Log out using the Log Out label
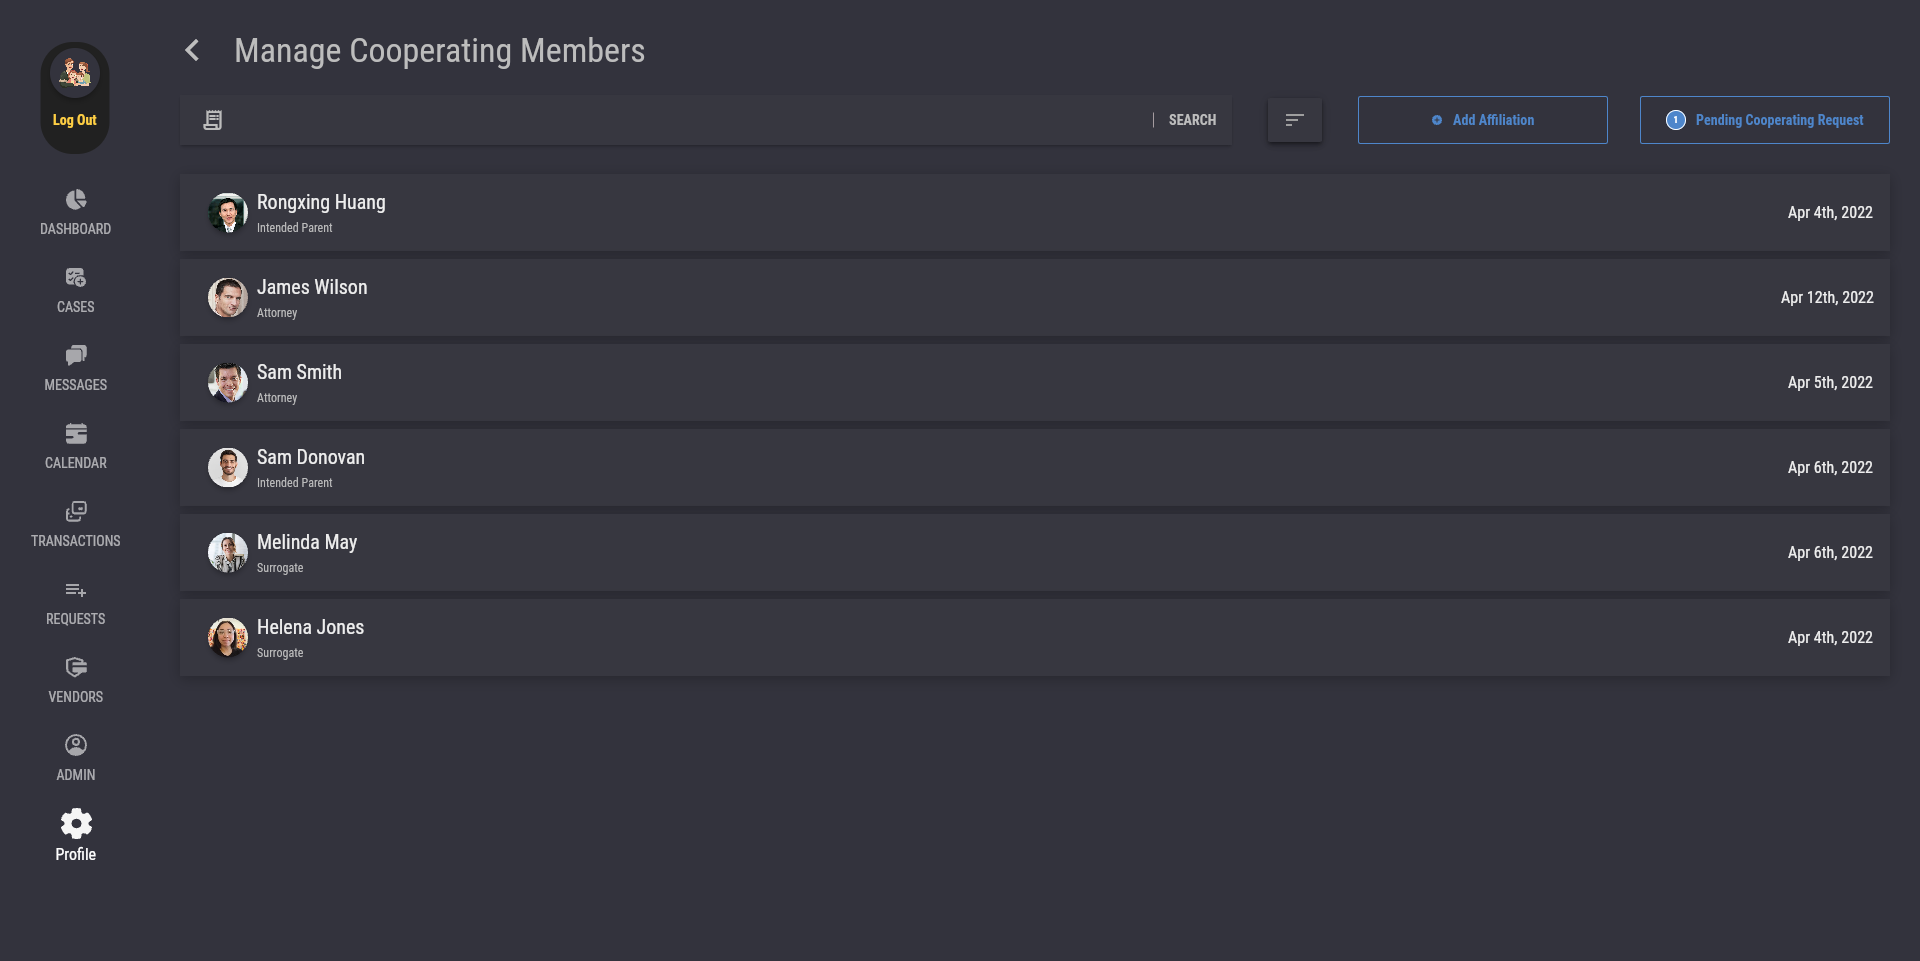This screenshot has height=961, width=1920. pos(75,120)
